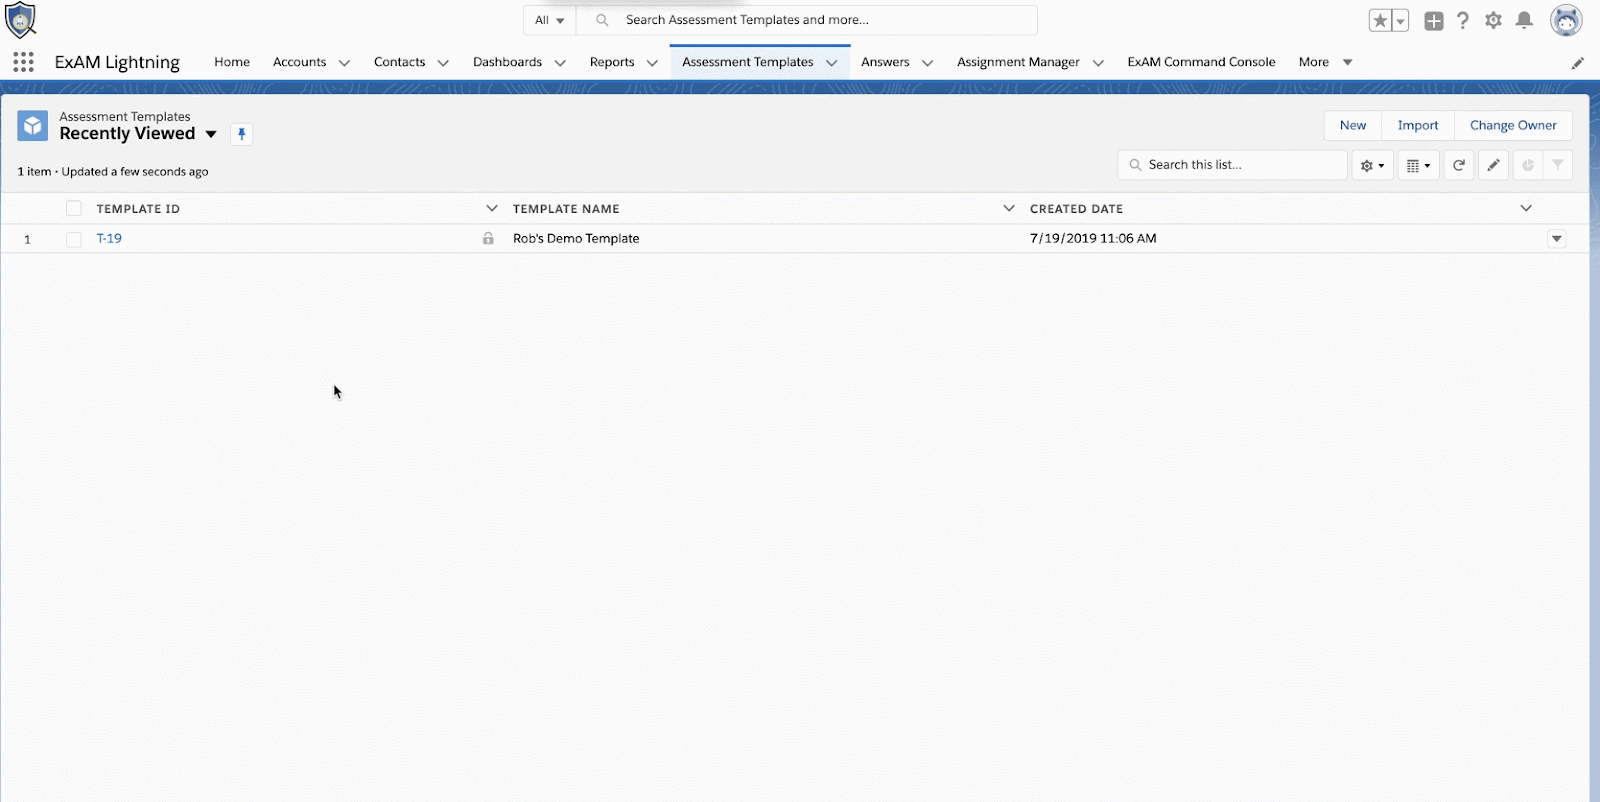1600x802 pixels.
Task: Expand the Assessment Templates tab chevron
Action: pyautogui.click(x=831, y=63)
